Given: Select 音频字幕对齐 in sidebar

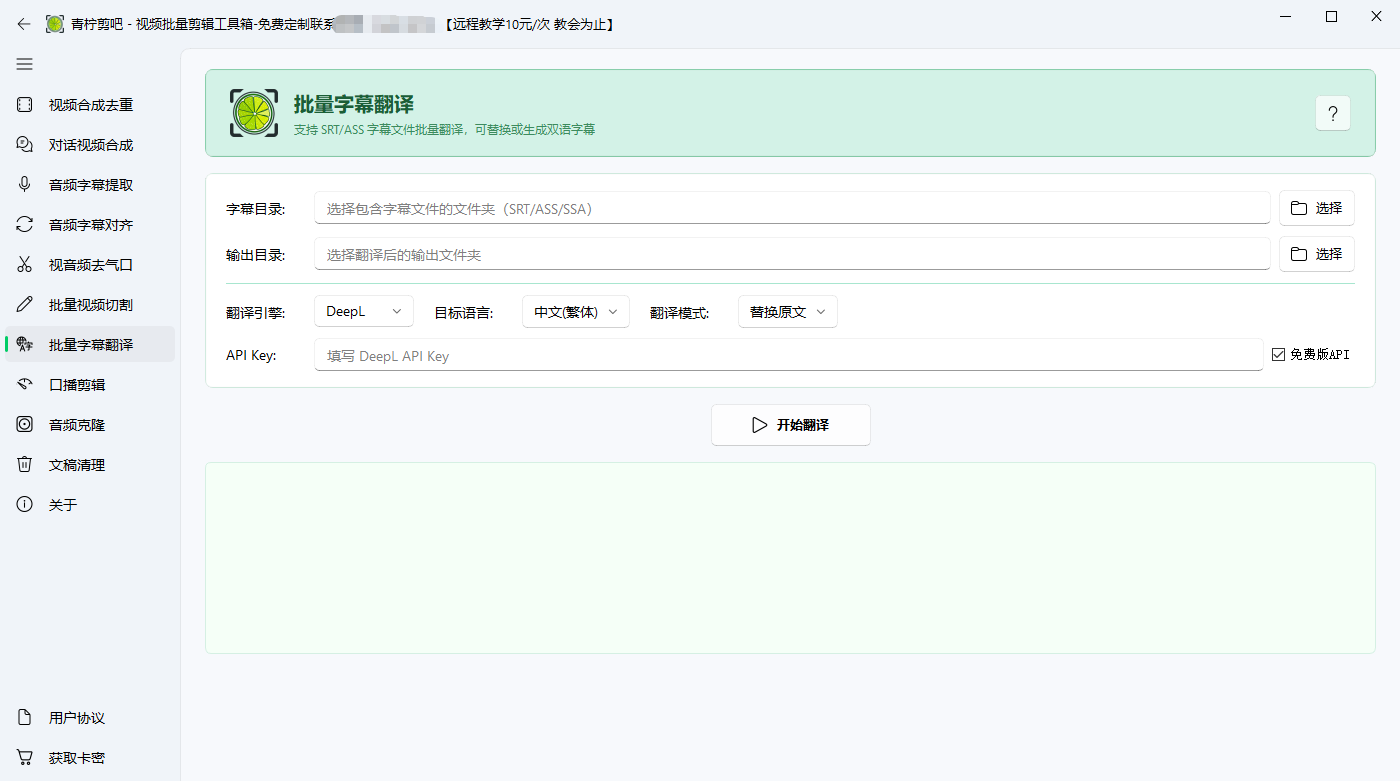Looking at the screenshot, I should point(90,224).
